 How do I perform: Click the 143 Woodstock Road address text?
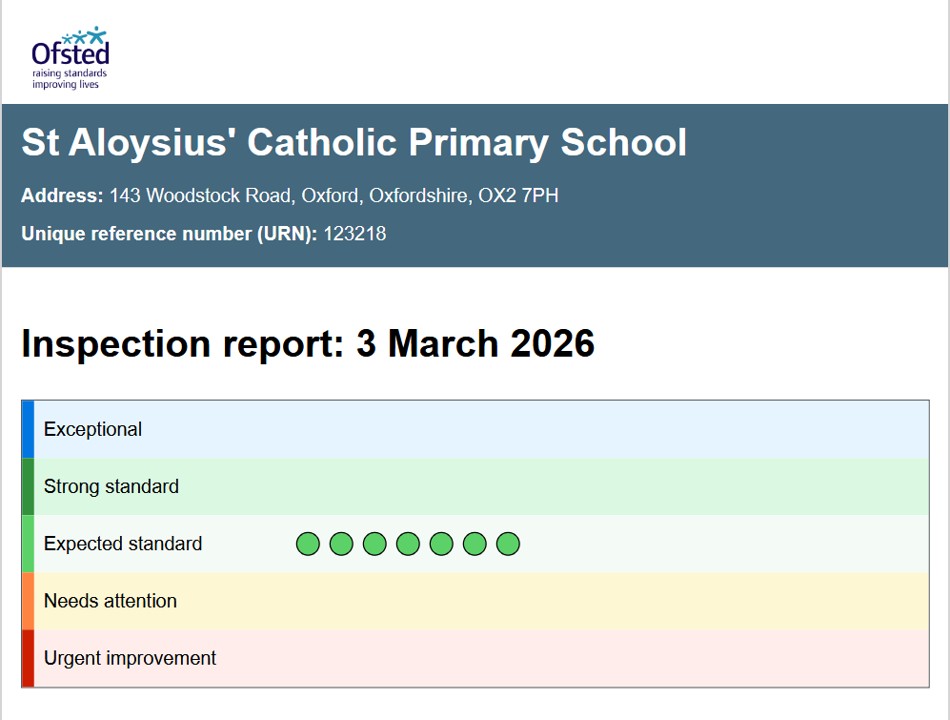334,196
